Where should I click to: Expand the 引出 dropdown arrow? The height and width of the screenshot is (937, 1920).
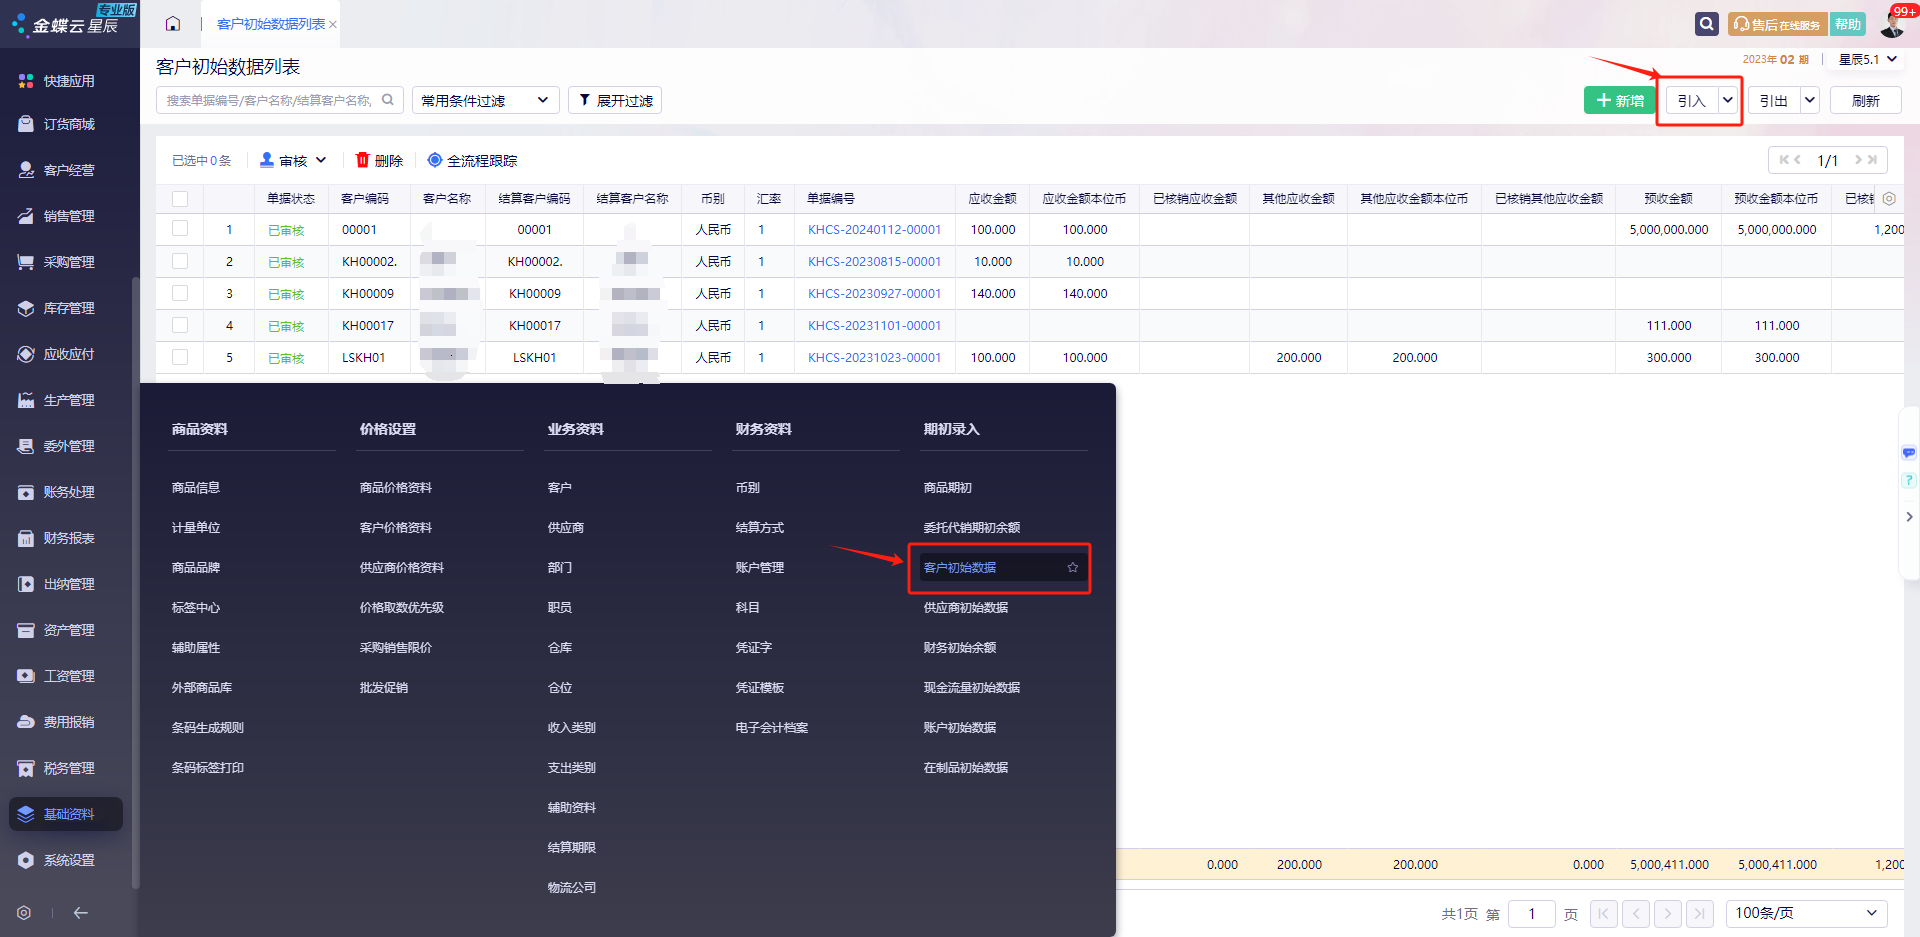pyautogui.click(x=1810, y=100)
